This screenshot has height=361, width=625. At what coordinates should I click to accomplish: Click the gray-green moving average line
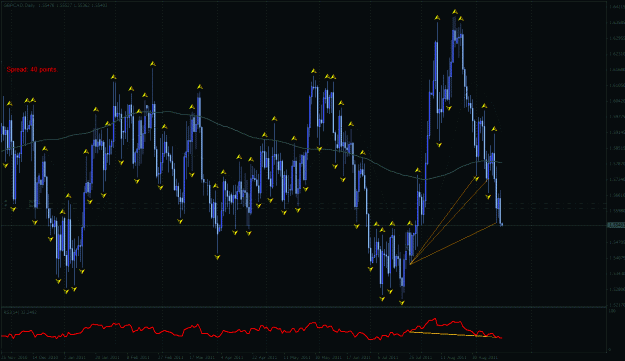251,137
